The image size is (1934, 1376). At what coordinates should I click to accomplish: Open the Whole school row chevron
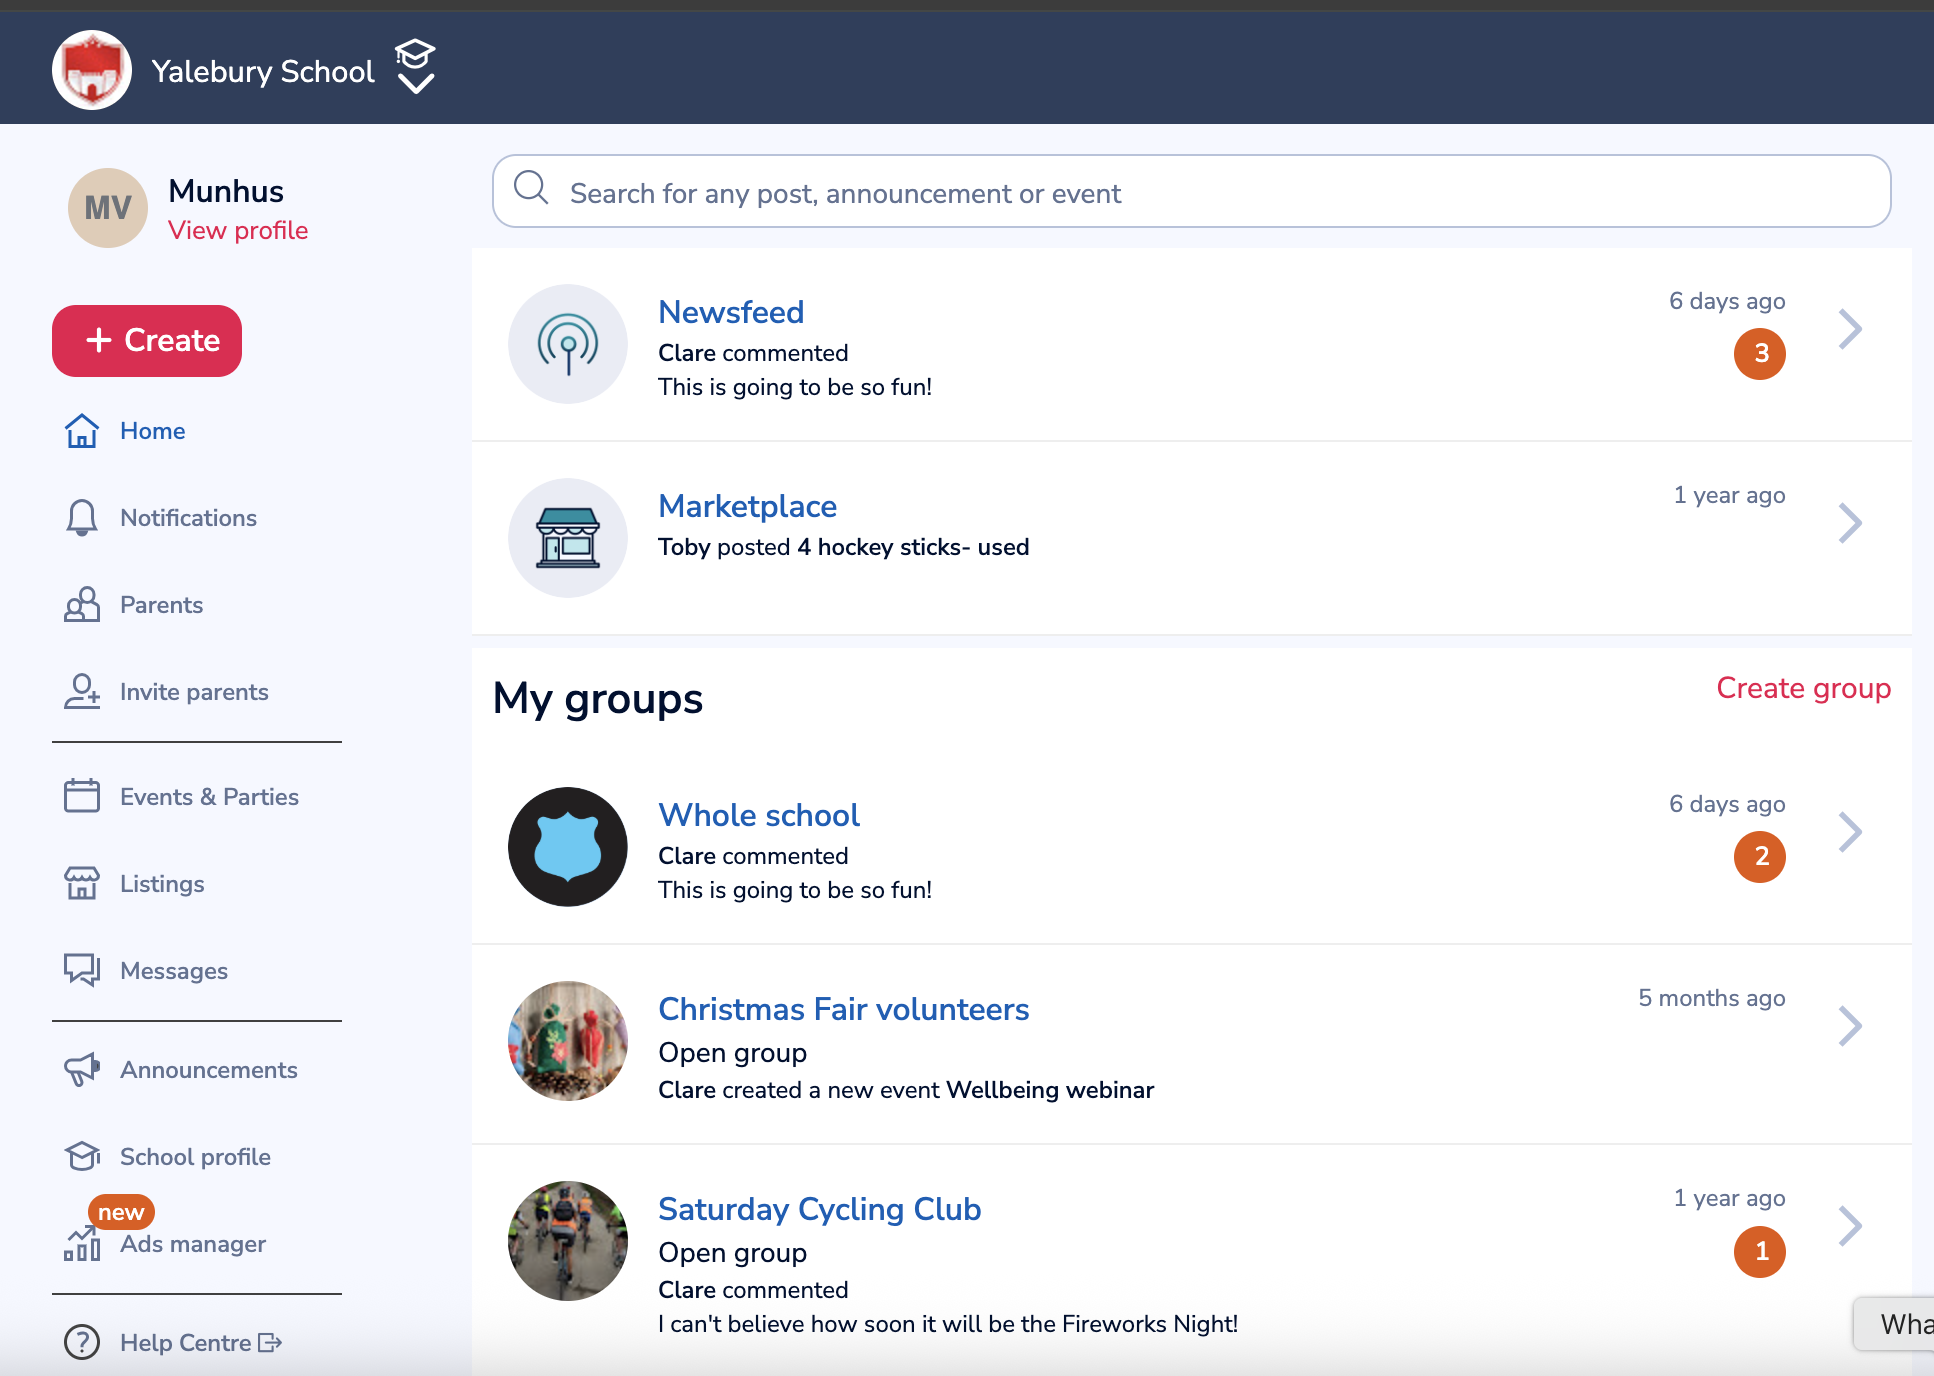pyautogui.click(x=1850, y=832)
